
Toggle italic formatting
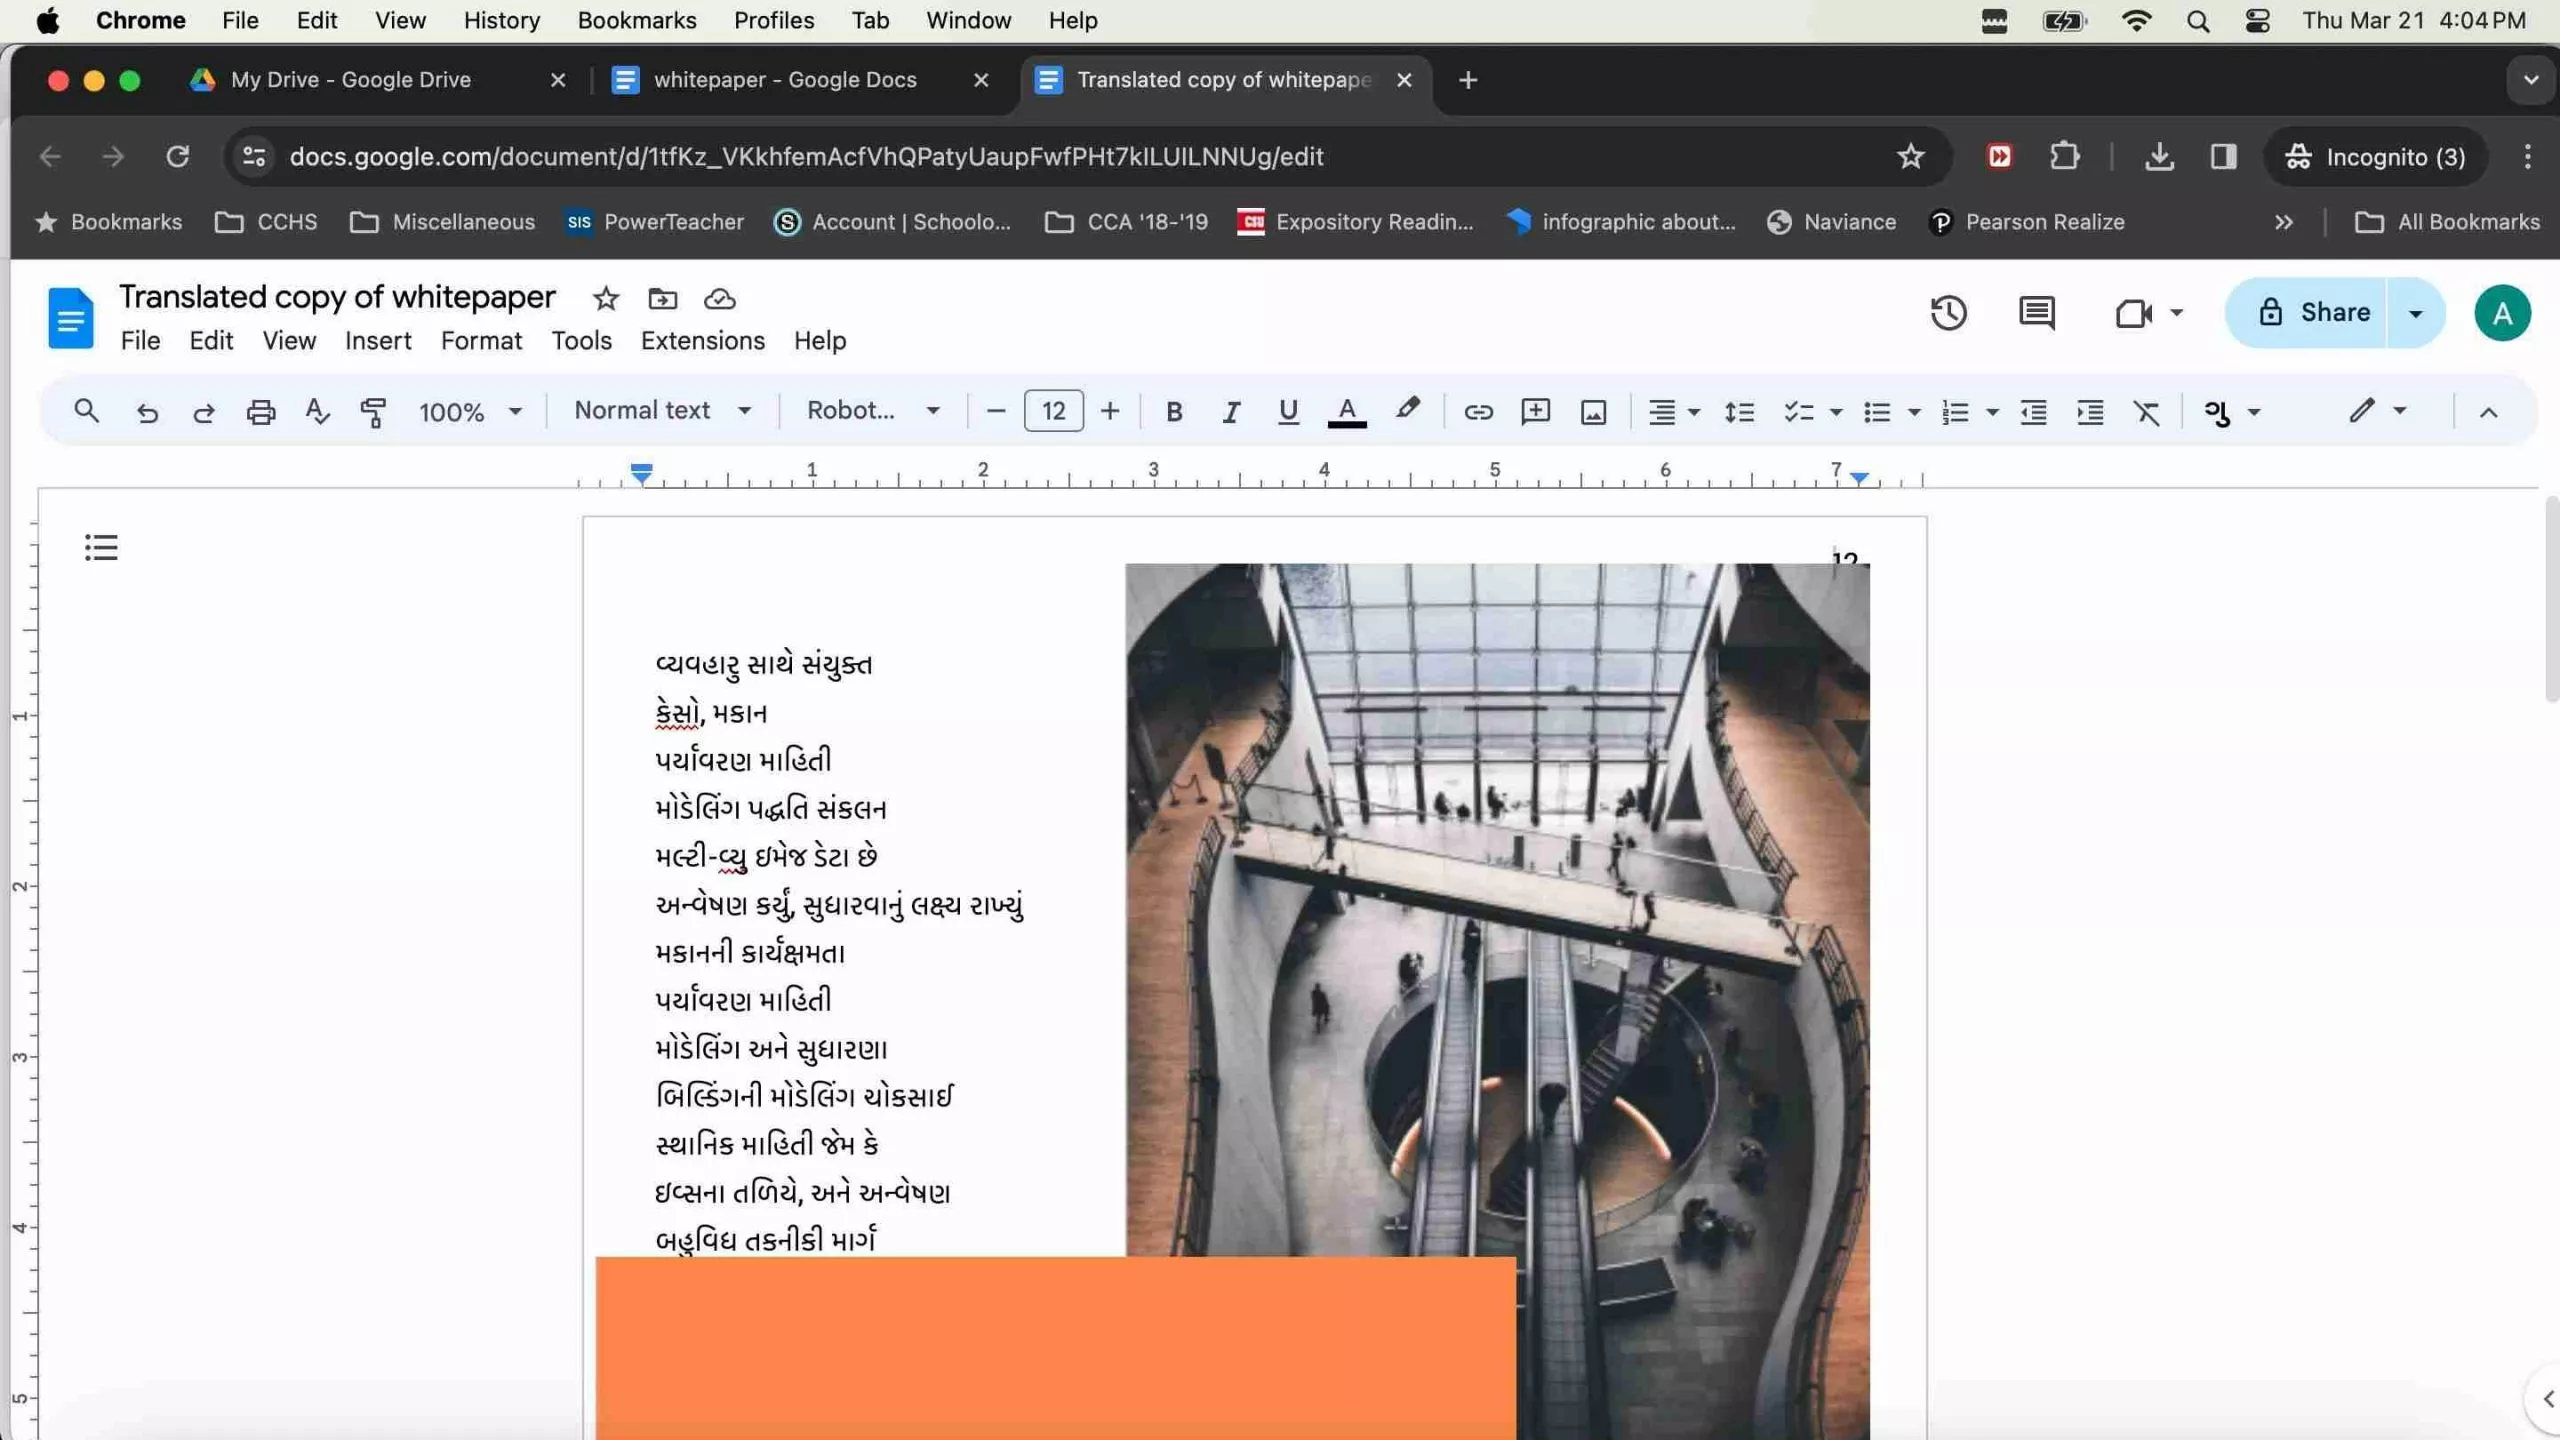coord(1230,411)
